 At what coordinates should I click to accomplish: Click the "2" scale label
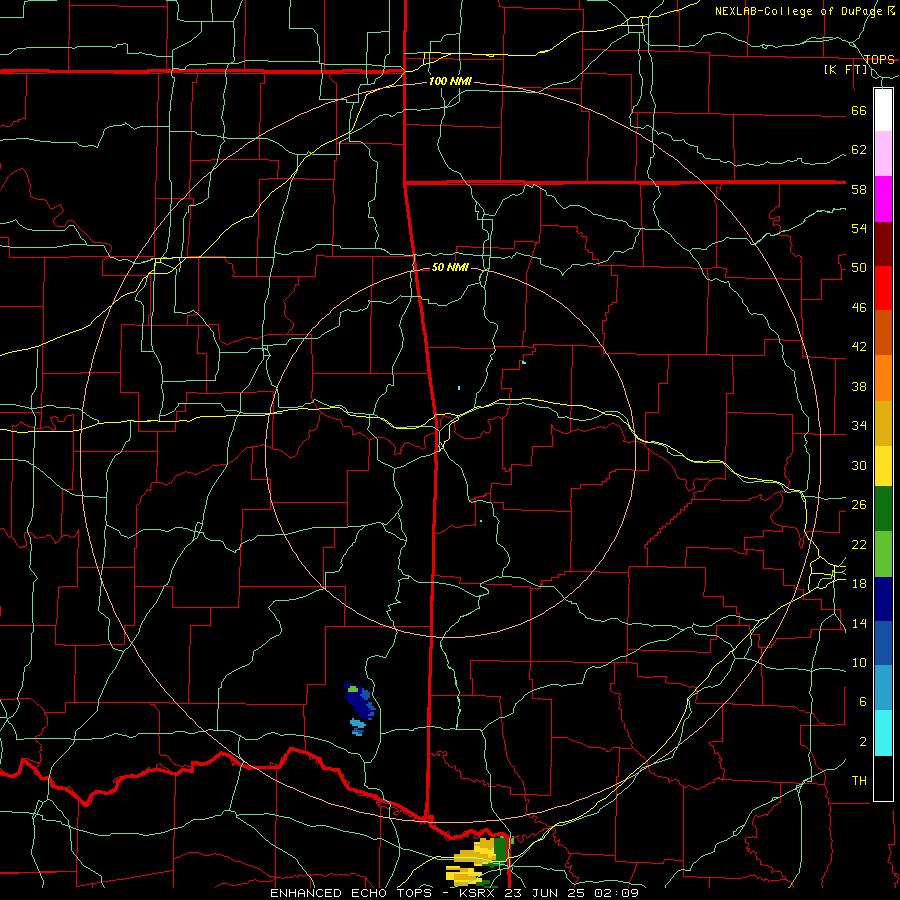coord(862,742)
